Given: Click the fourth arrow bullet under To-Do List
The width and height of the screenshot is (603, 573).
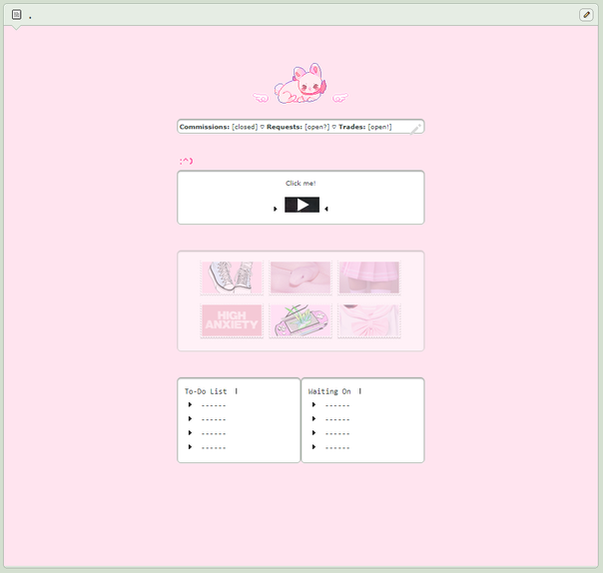Looking at the screenshot, I should (190, 447).
